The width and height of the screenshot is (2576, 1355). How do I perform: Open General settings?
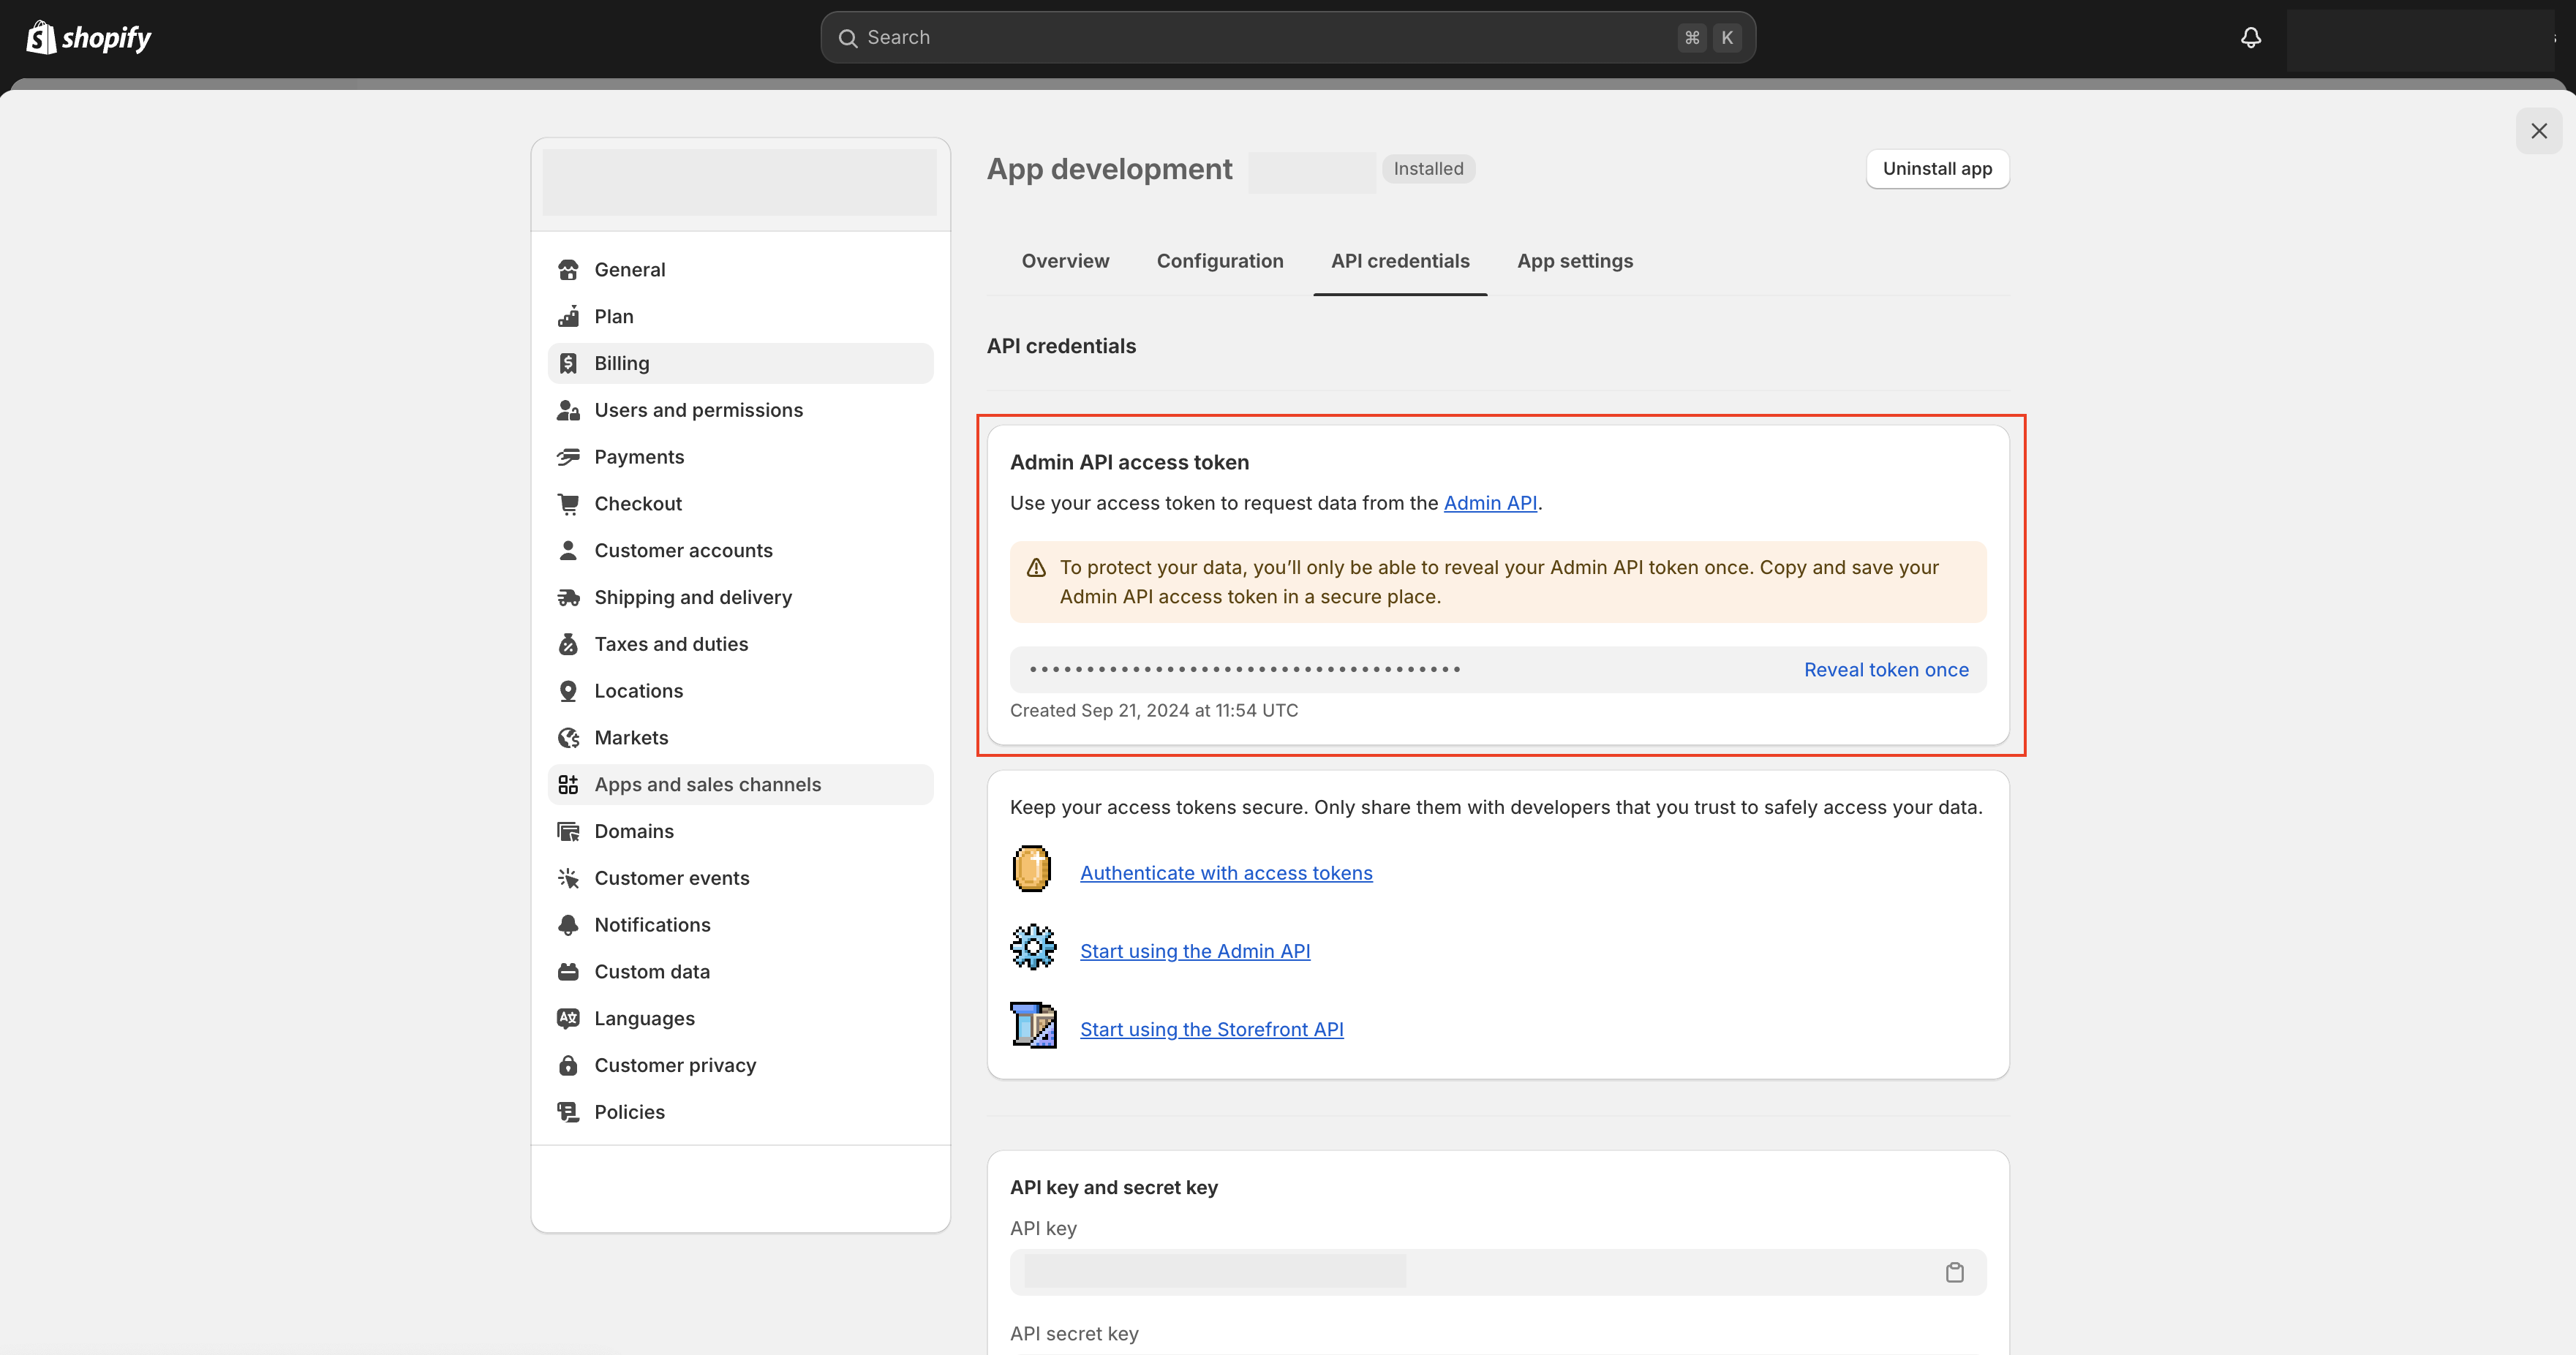[x=740, y=270]
